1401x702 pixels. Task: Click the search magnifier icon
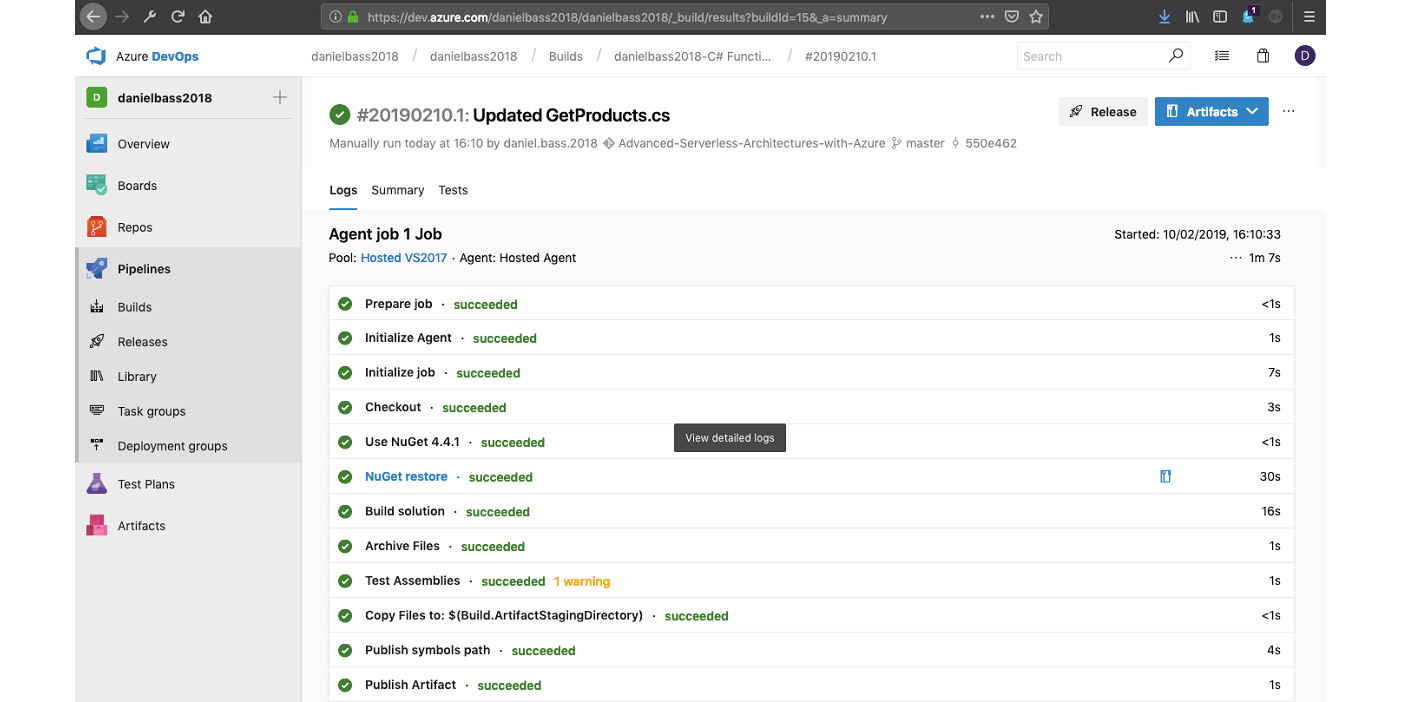(x=1176, y=56)
